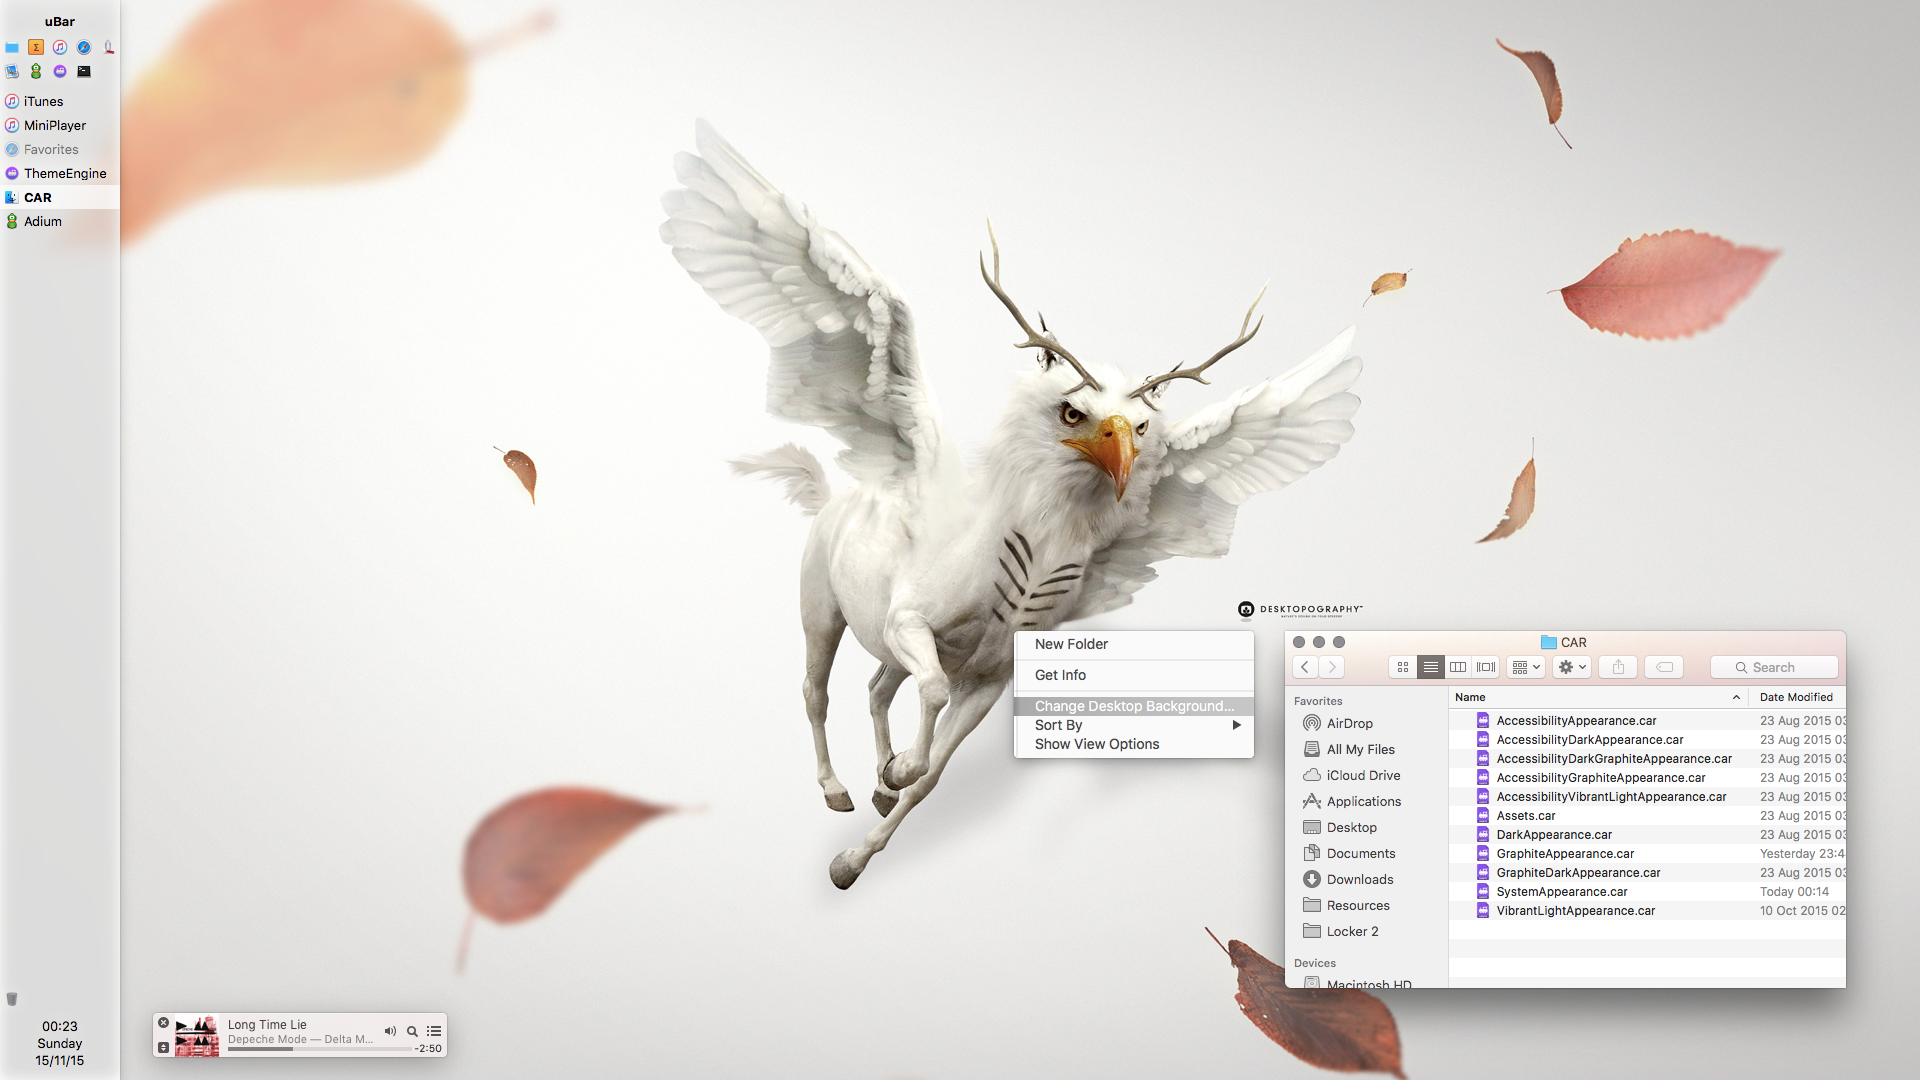This screenshot has height=1080, width=1920.
Task: Open Locker 2 in Finder sidebar
Action: [1366, 931]
